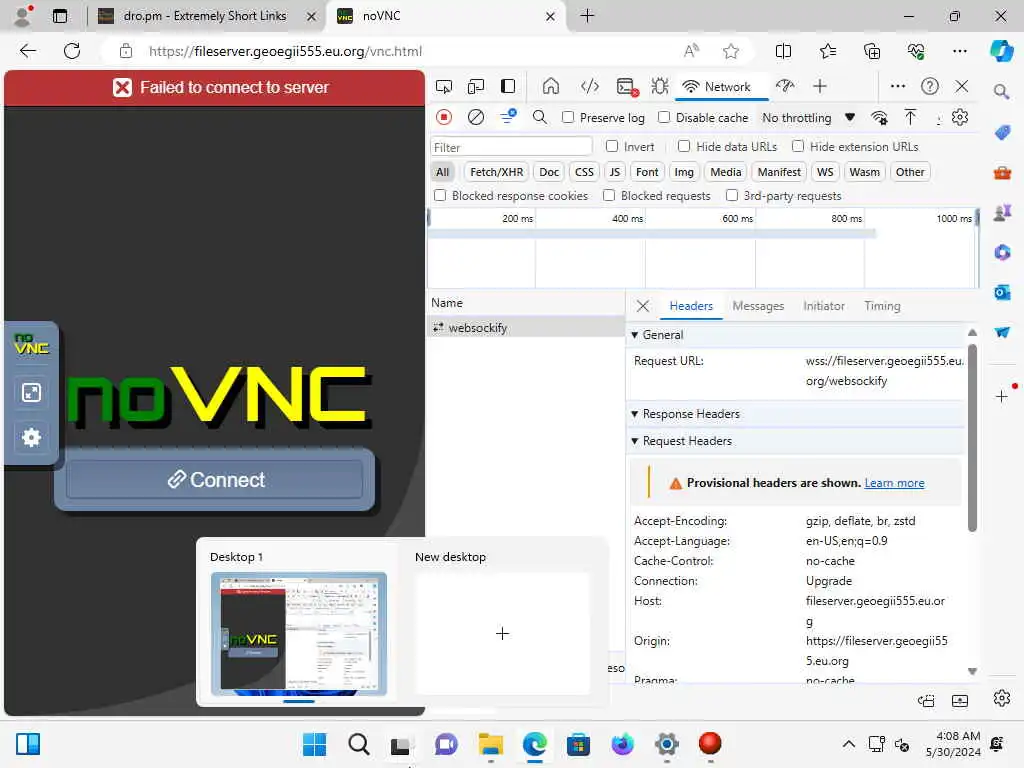
Task: Select Desktop 1 thumbnail
Action: click(298, 633)
